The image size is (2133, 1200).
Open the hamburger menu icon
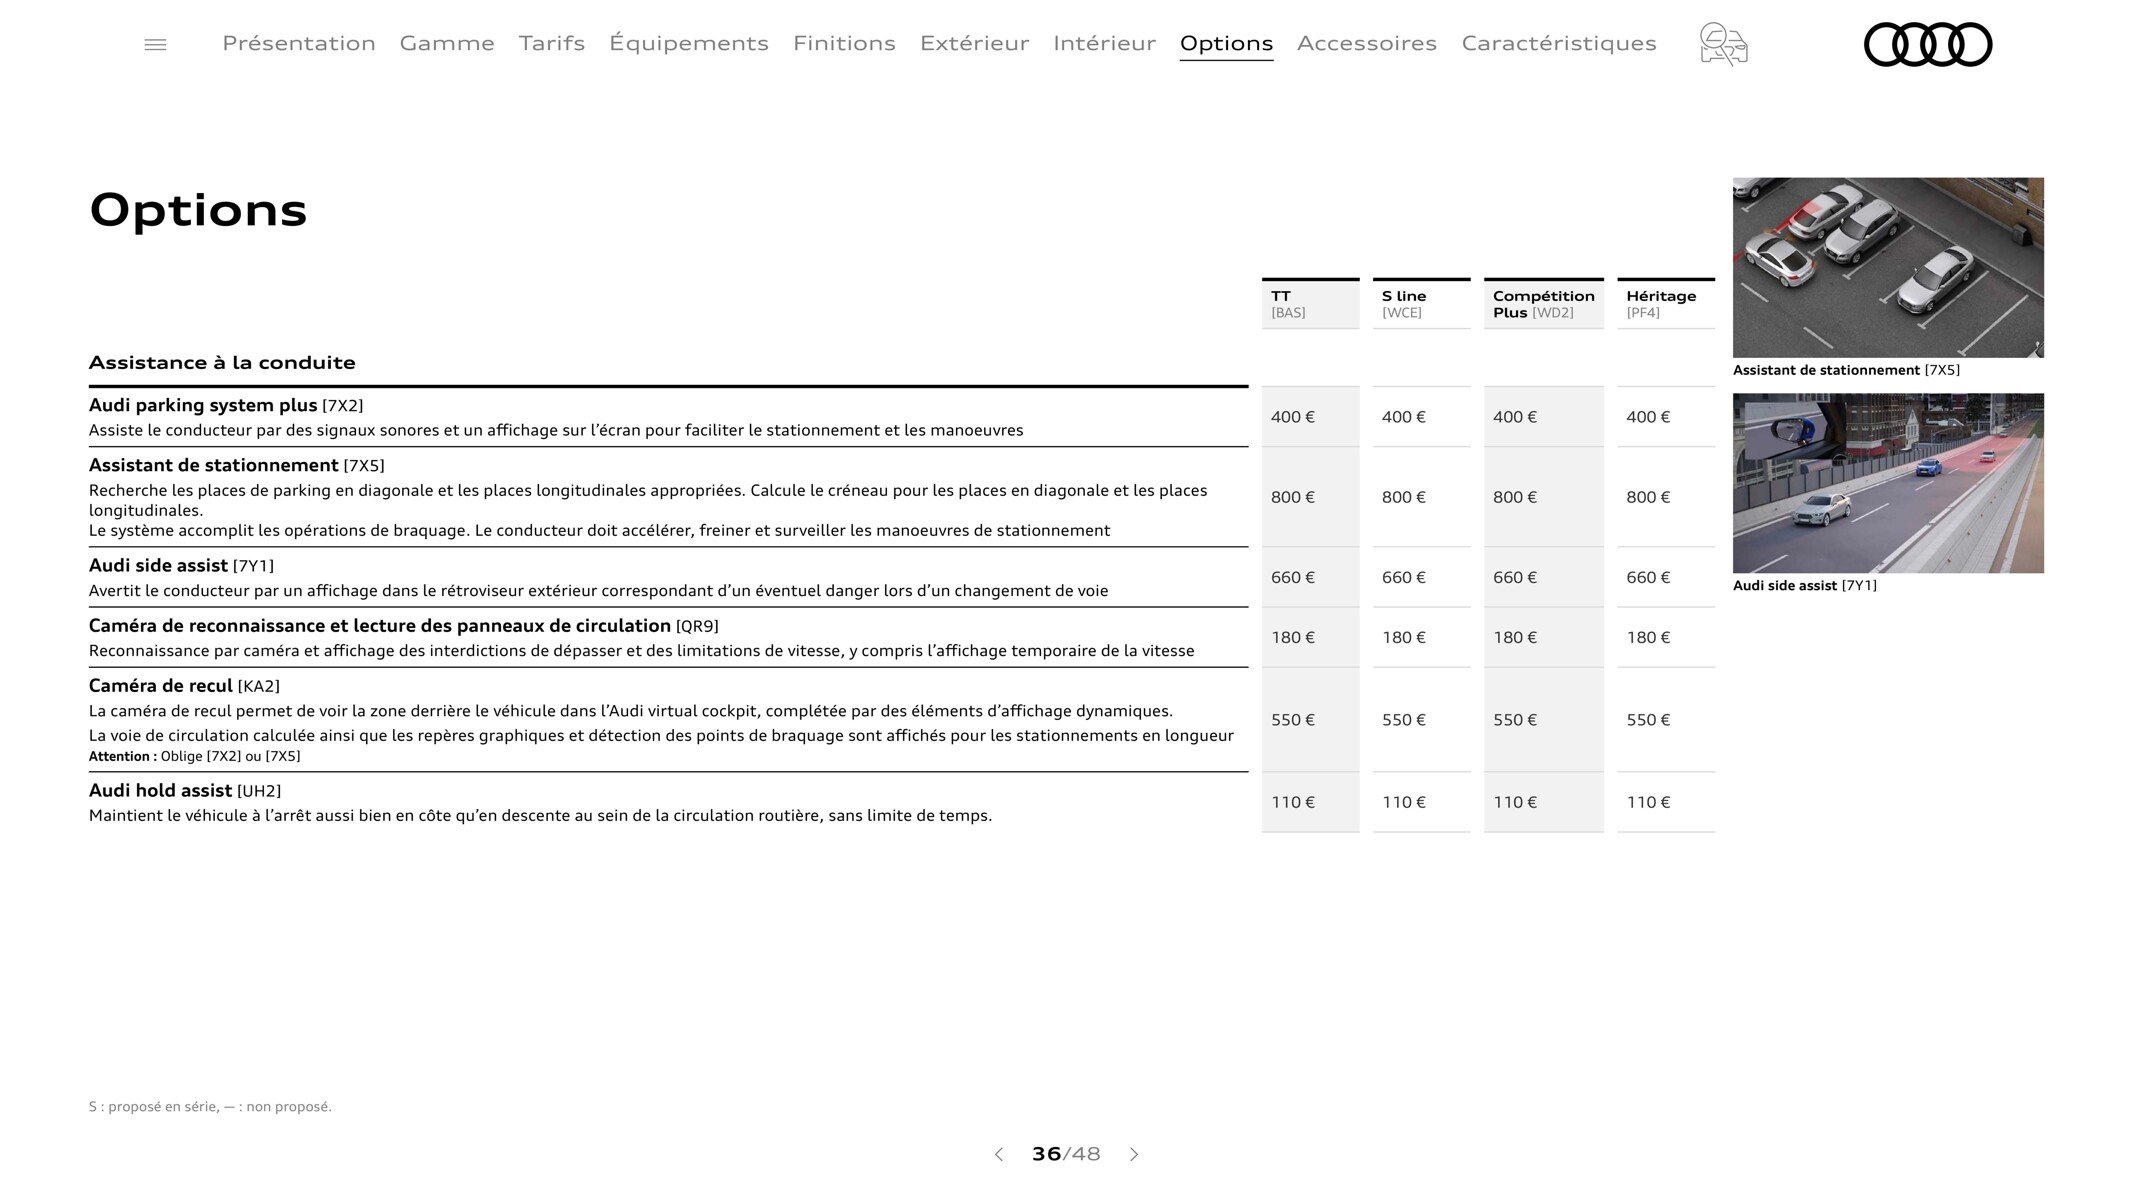click(155, 44)
